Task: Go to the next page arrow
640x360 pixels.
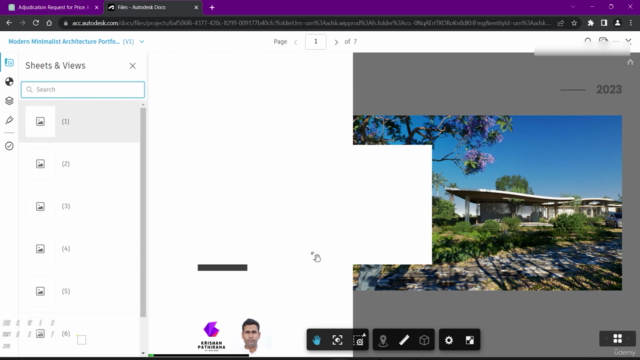Action: 336,42
